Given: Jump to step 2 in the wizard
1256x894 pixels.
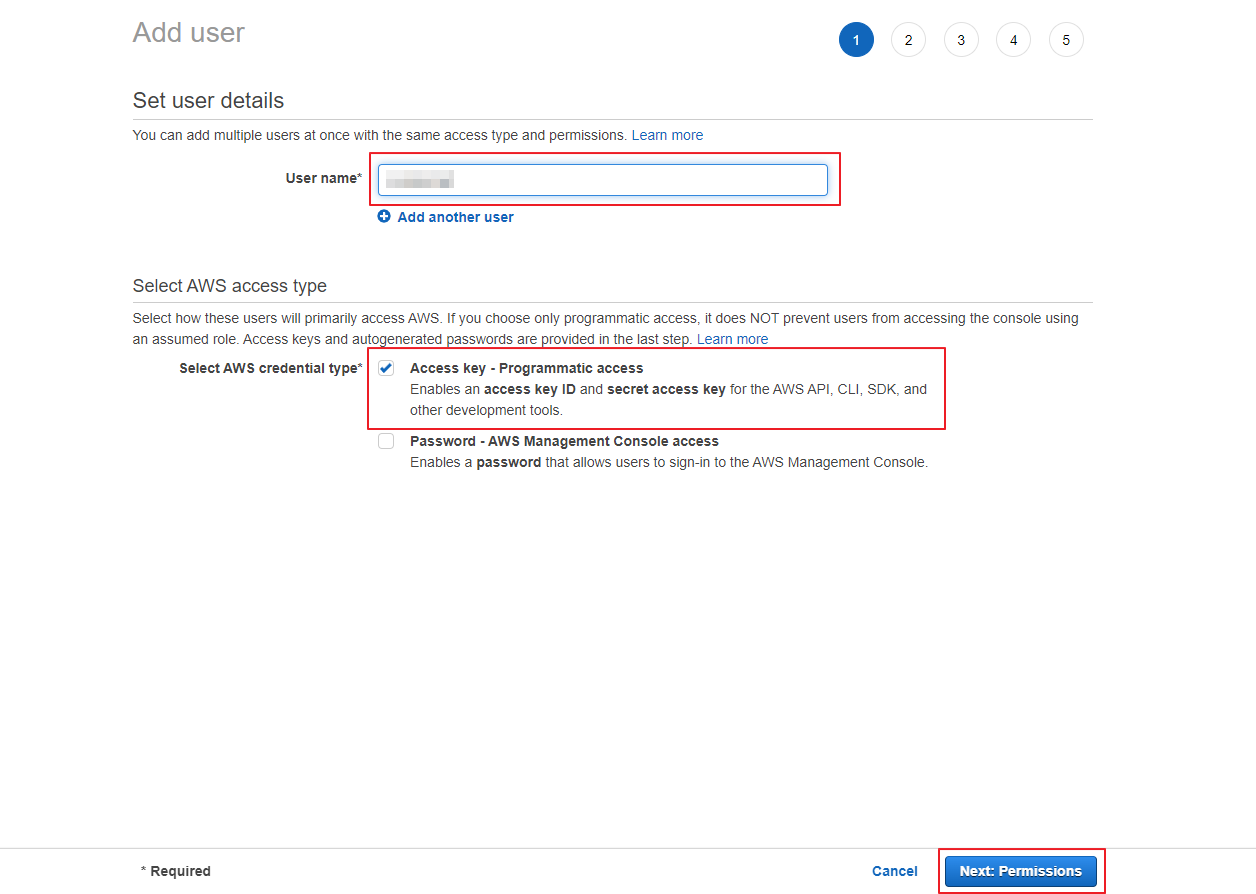Looking at the screenshot, I should pos(908,40).
